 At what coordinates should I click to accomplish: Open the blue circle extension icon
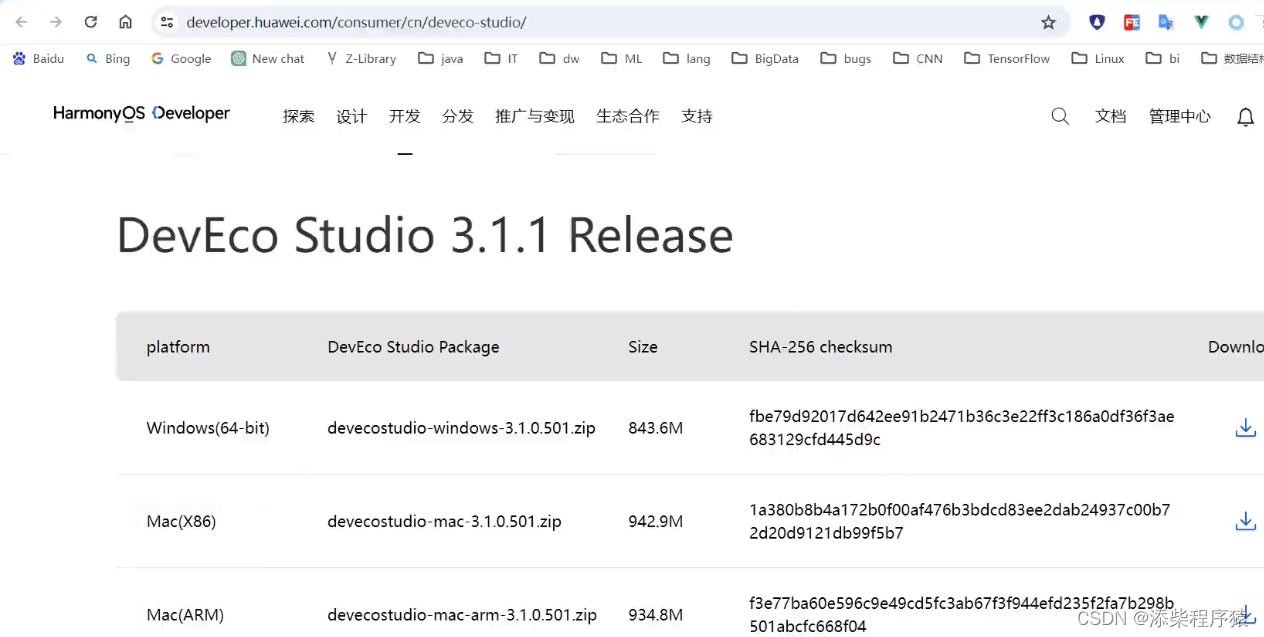1236,22
